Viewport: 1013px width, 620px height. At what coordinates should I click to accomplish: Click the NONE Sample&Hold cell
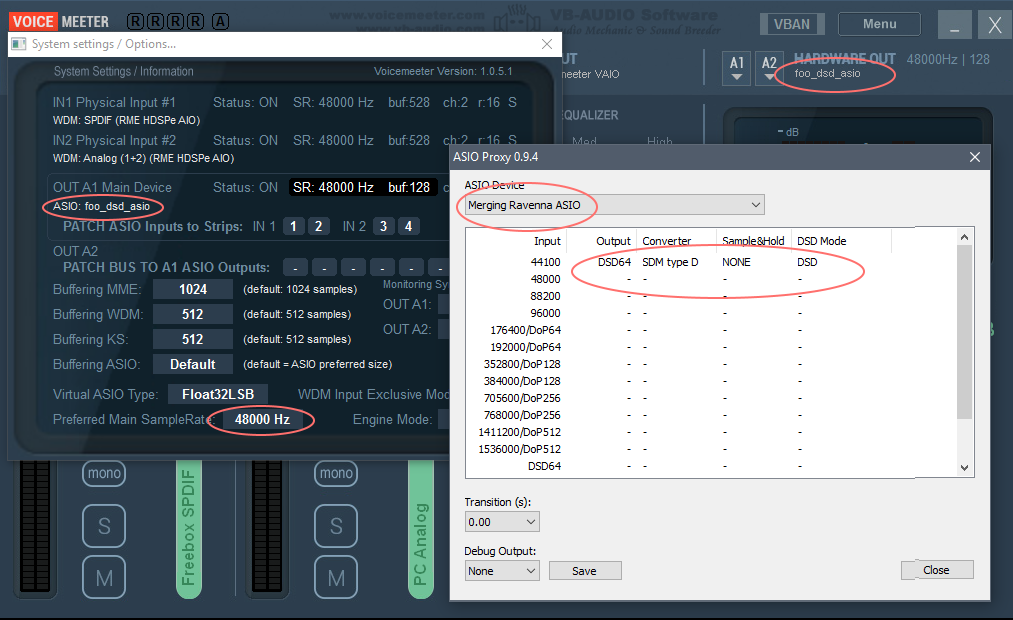(736, 262)
